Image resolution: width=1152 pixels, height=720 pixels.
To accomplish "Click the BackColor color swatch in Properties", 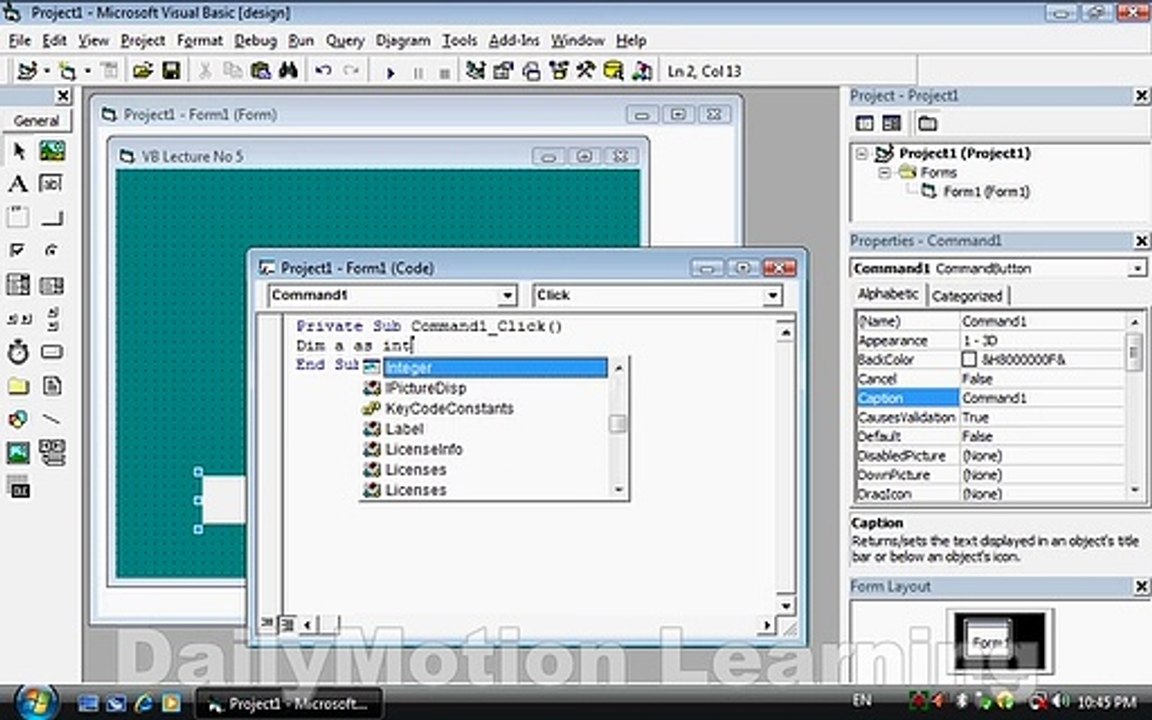I will (x=969, y=359).
